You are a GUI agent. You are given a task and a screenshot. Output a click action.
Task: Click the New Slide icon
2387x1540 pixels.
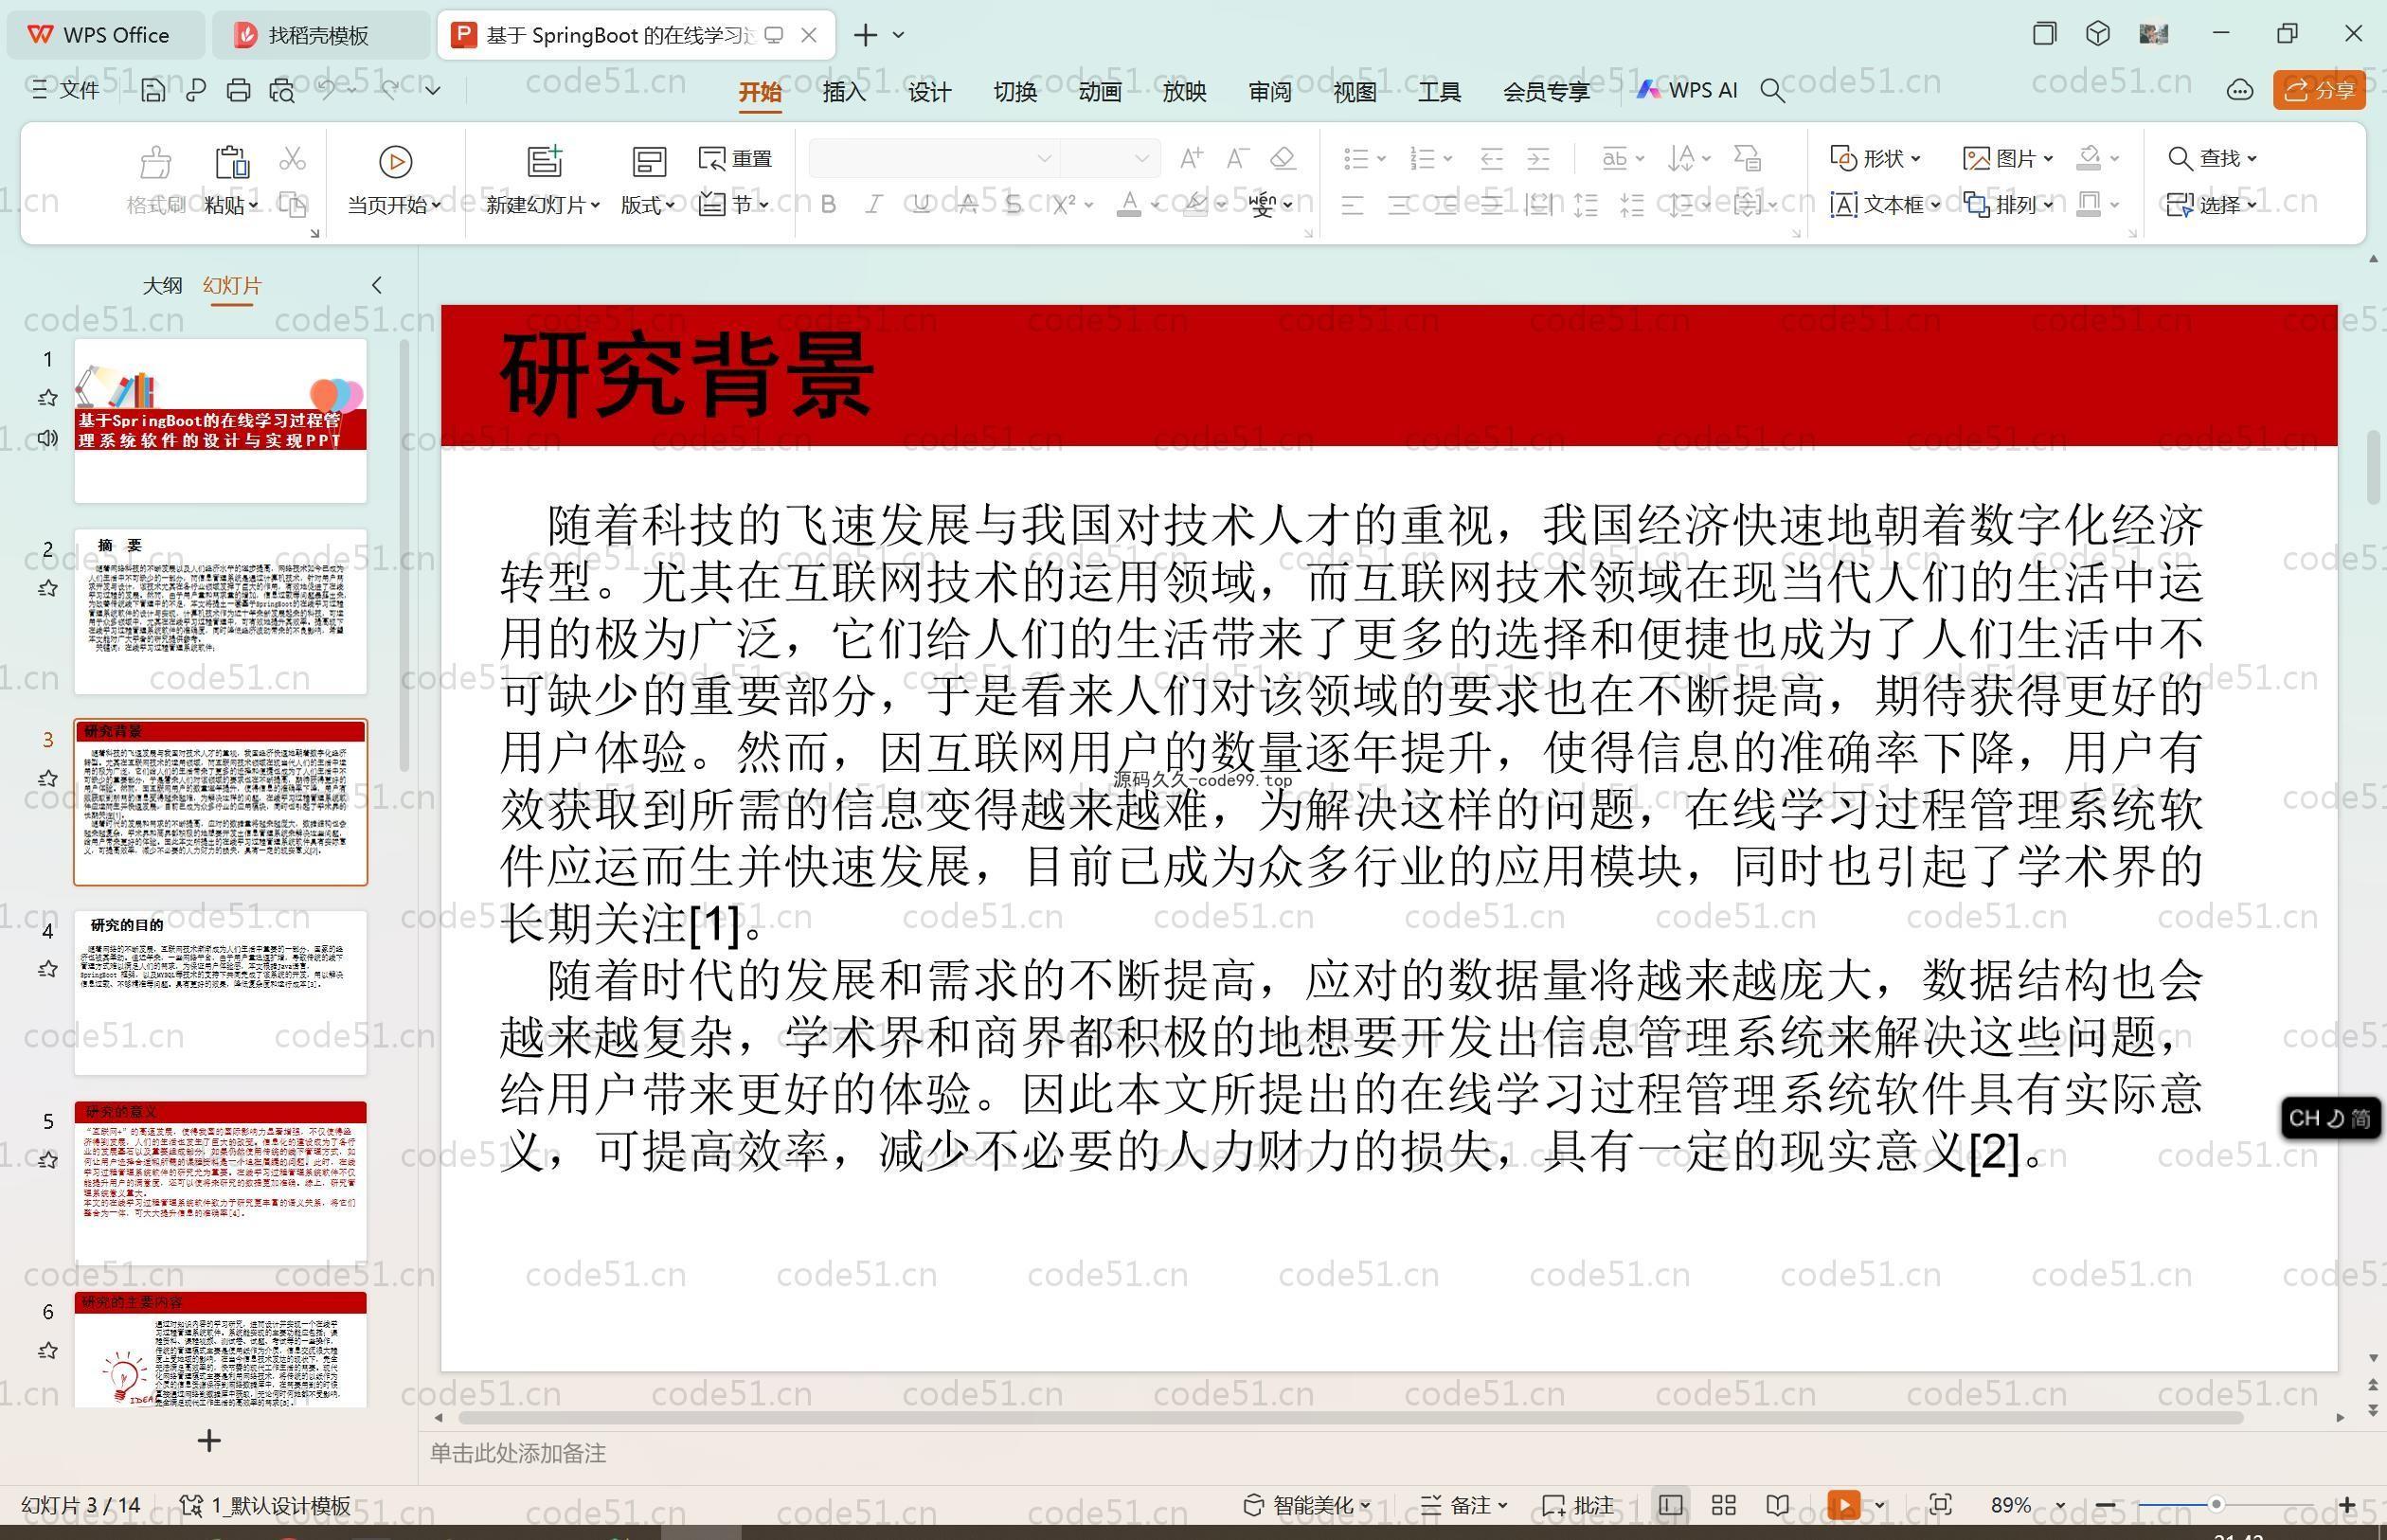[x=545, y=161]
